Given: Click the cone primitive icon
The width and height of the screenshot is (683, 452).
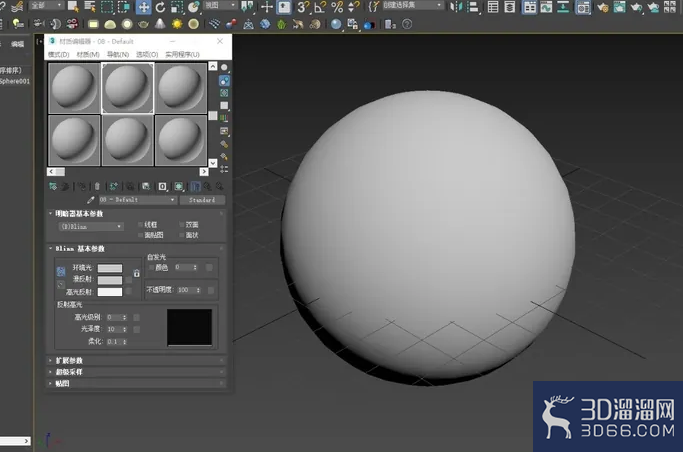Looking at the screenshot, I should [x=160, y=24].
